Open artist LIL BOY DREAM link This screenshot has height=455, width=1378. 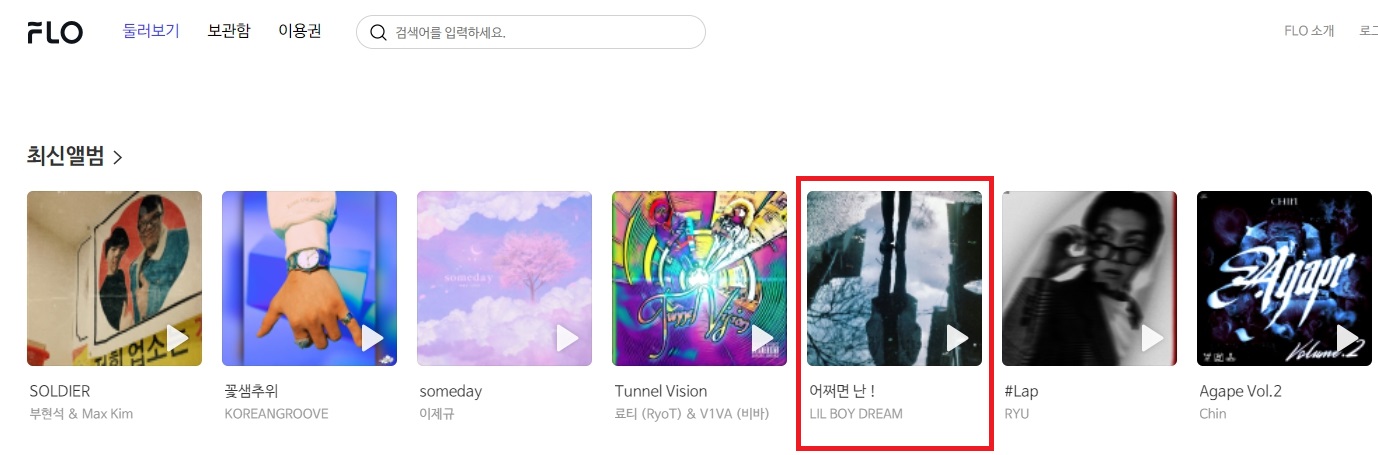pyautogui.click(x=856, y=414)
